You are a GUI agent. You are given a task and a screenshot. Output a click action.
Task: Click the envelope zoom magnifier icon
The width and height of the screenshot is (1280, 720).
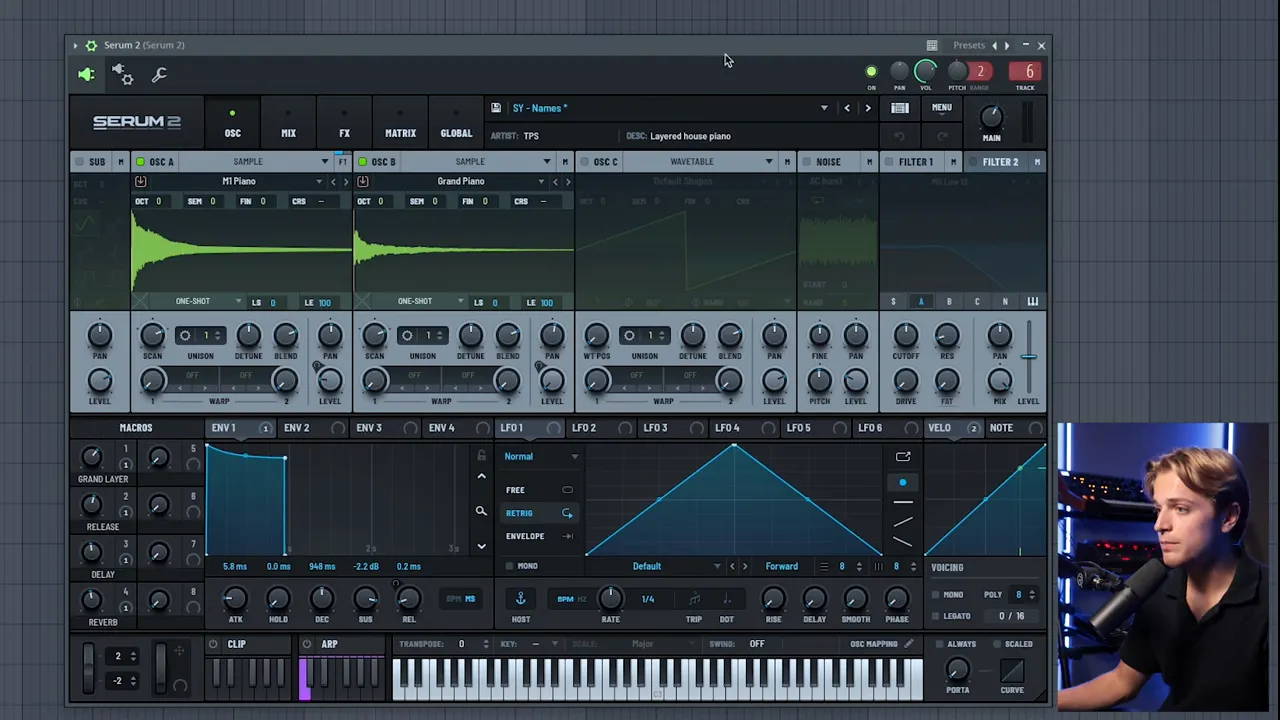click(x=481, y=512)
